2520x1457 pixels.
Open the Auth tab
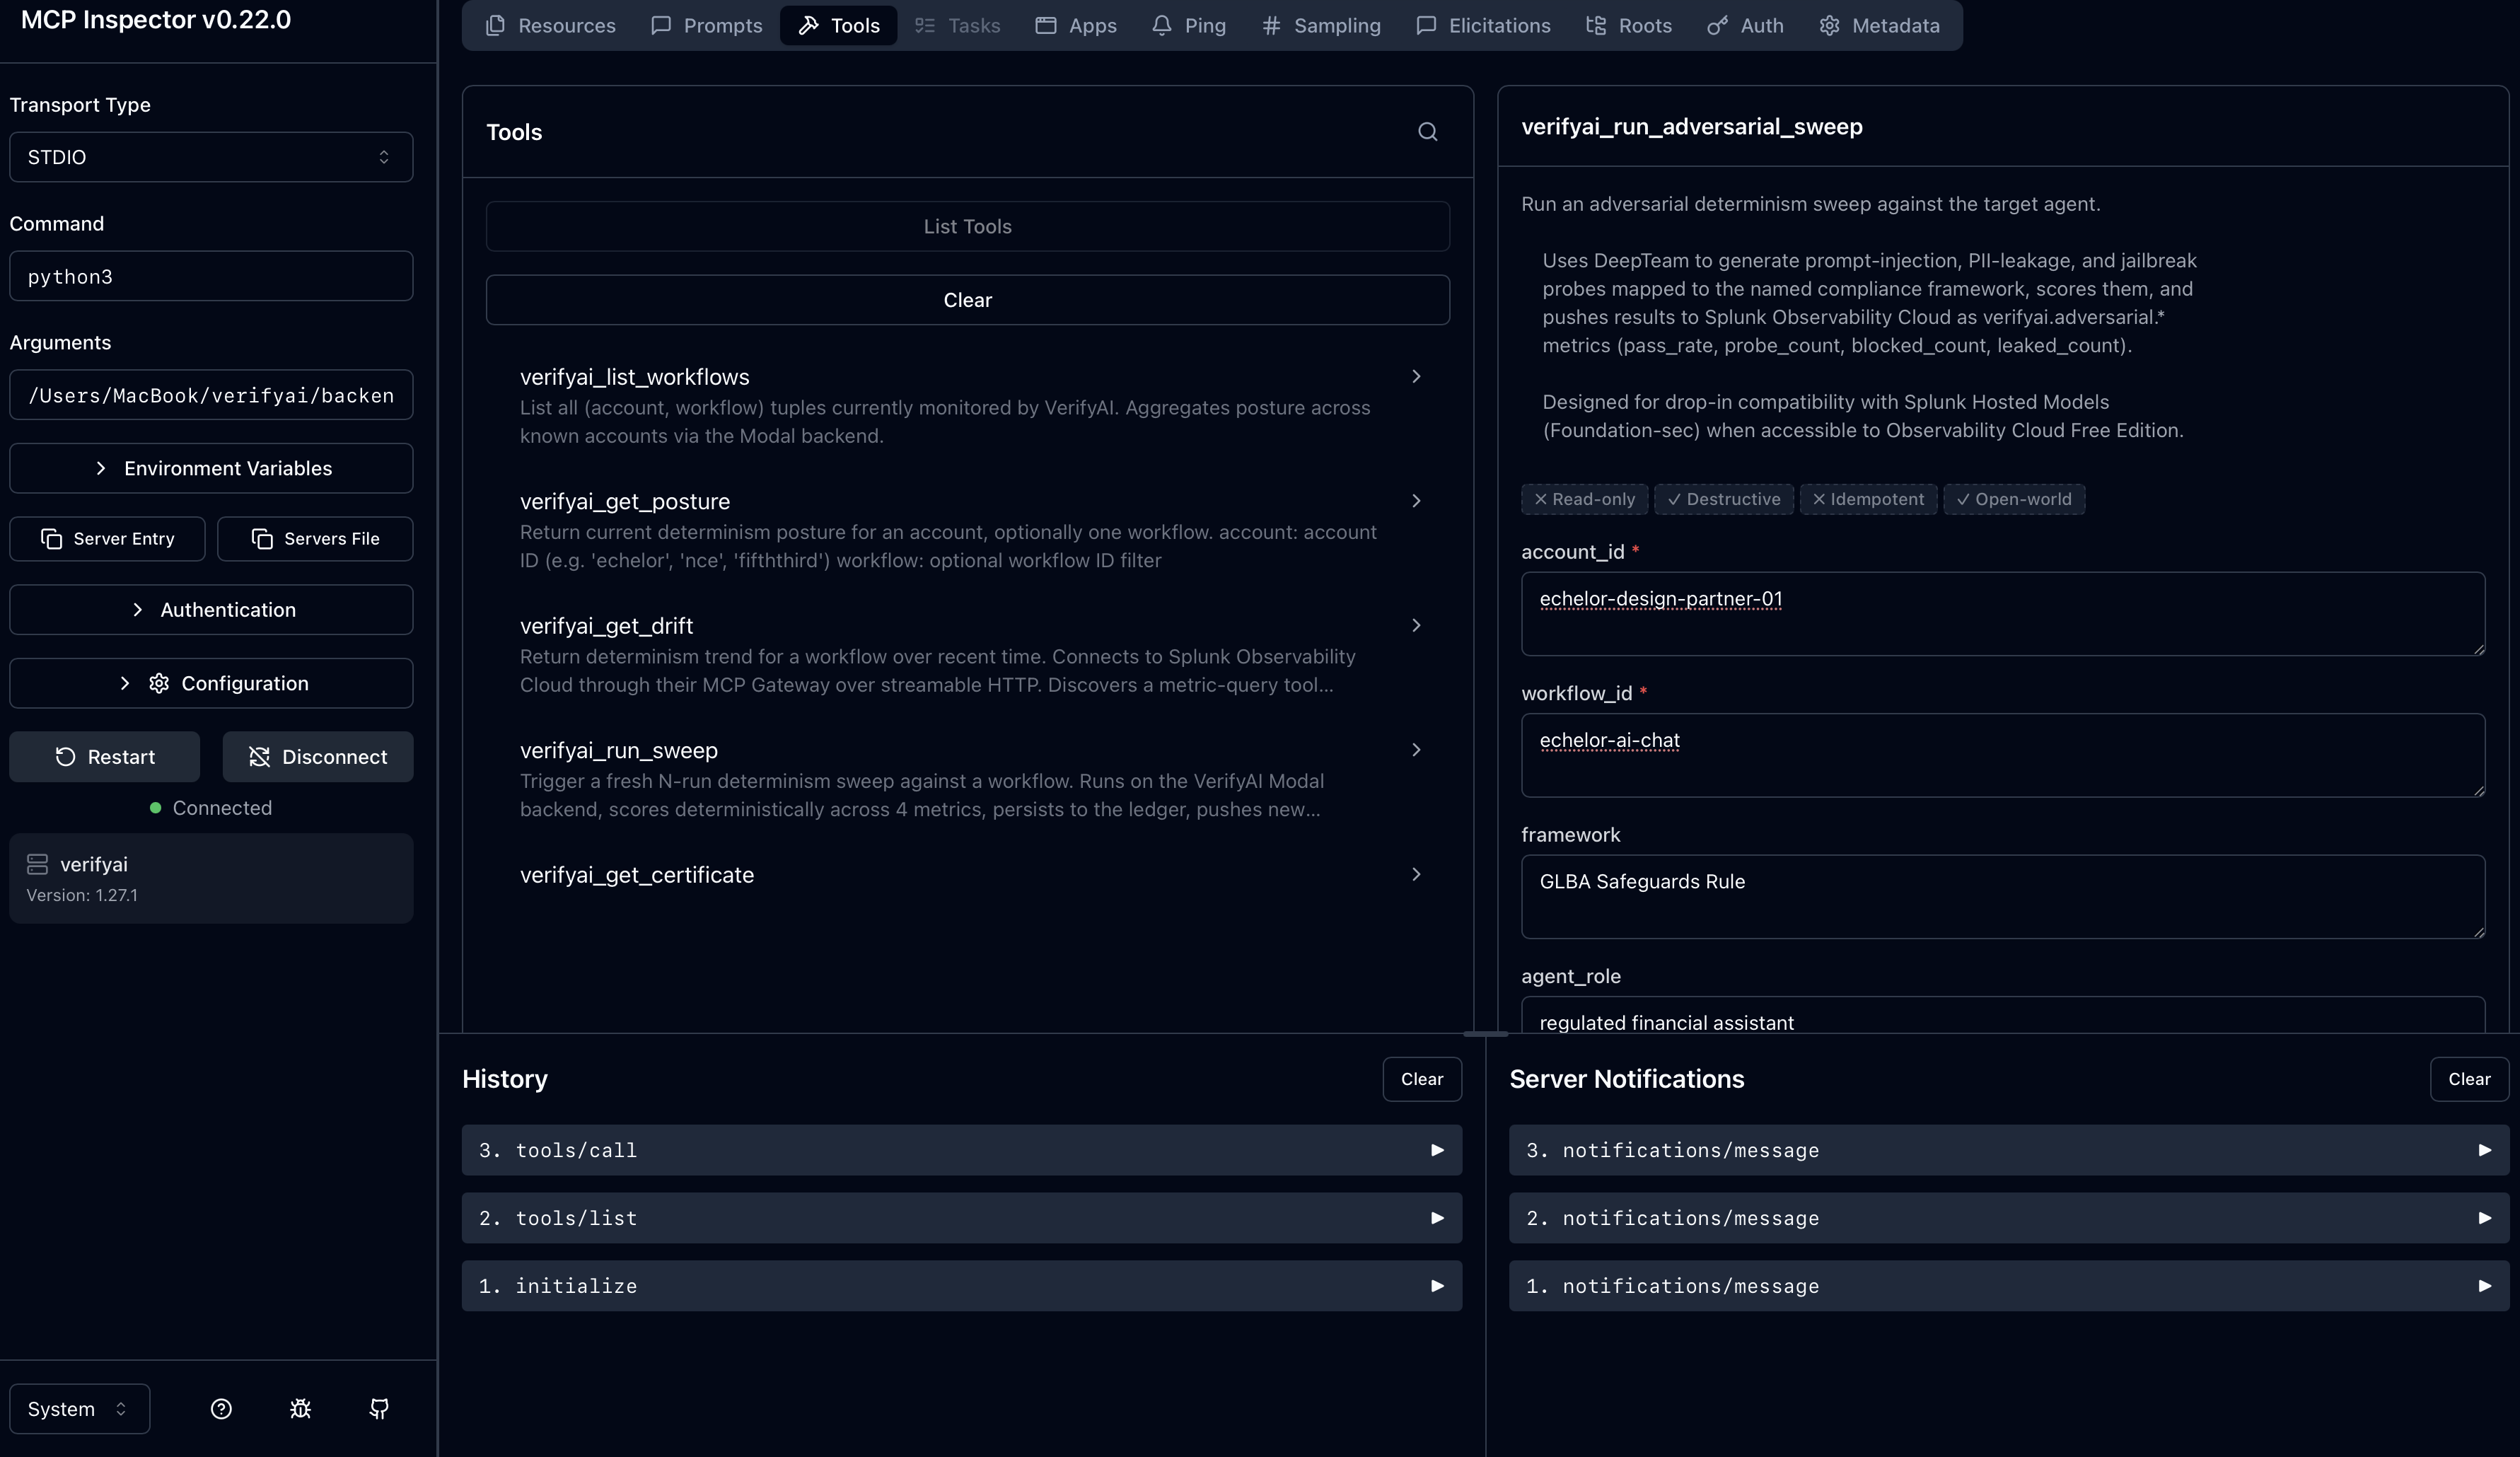coord(1744,26)
